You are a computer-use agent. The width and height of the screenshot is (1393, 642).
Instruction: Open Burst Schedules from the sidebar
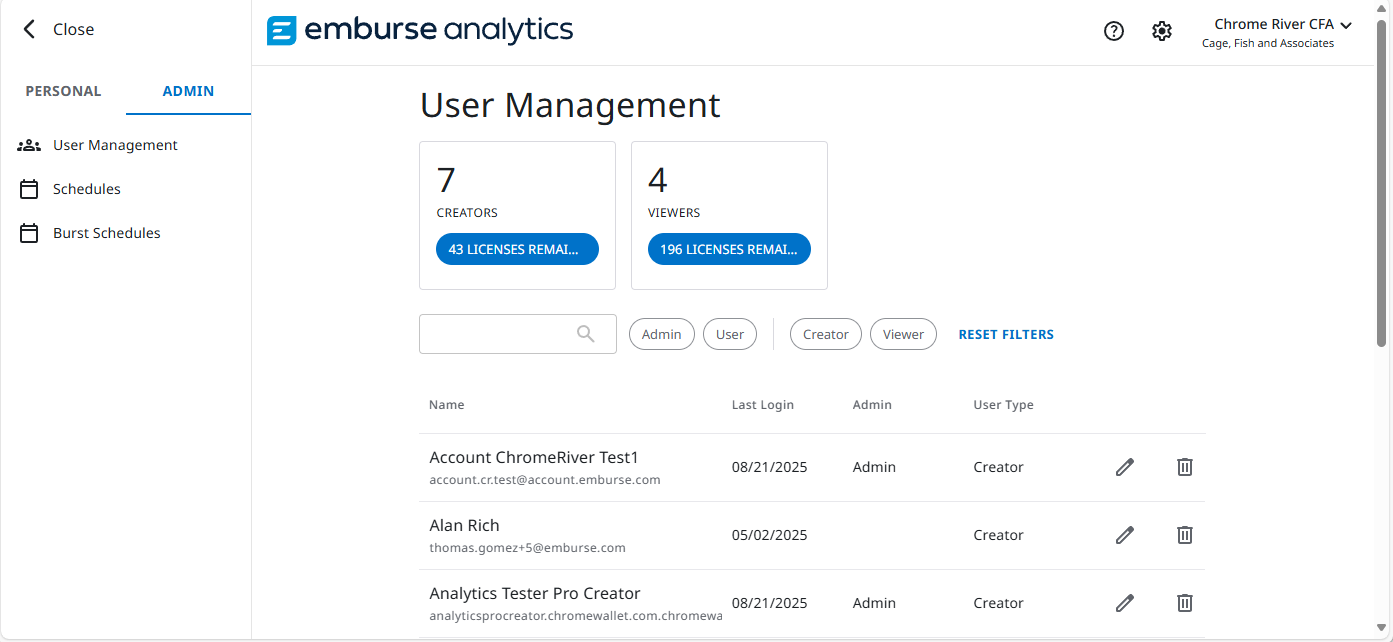(x=106, y=232)
